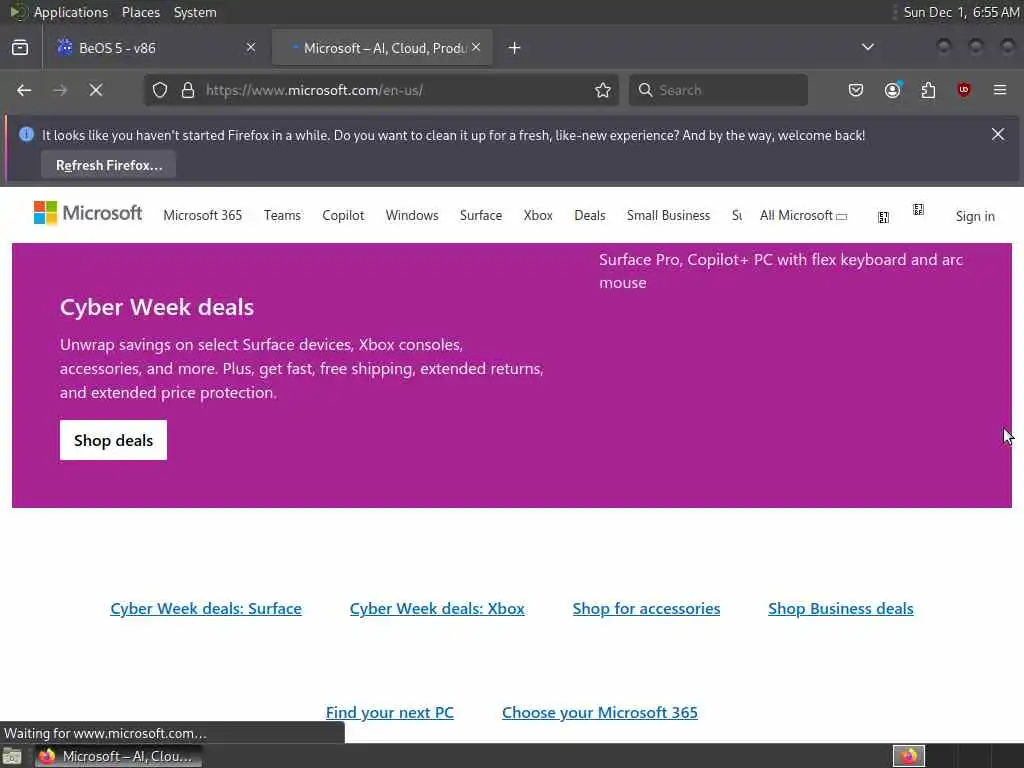Open Xbox nav item
Image resolution: width=1024 pixels, height=768 pixels.
pyautogui.click(x=538, y=216)
